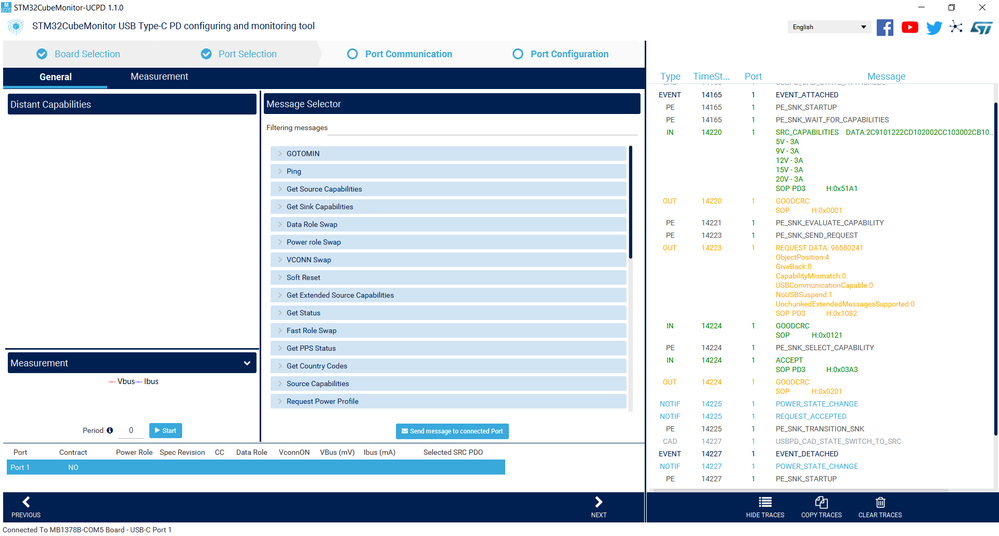Toggle the Ibus legend entry
Image resolution: width=999 pixels, height=536 pixels.
click(x=147, y=382)
